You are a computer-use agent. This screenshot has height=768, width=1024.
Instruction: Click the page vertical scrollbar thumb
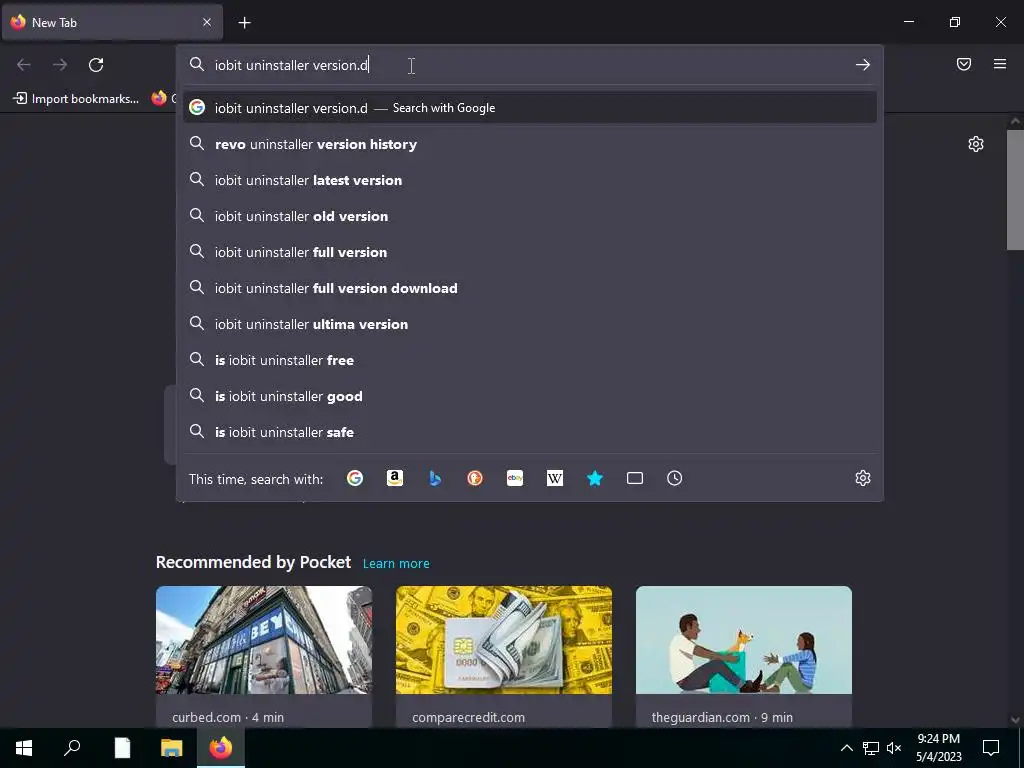(x=1015, y=189)
